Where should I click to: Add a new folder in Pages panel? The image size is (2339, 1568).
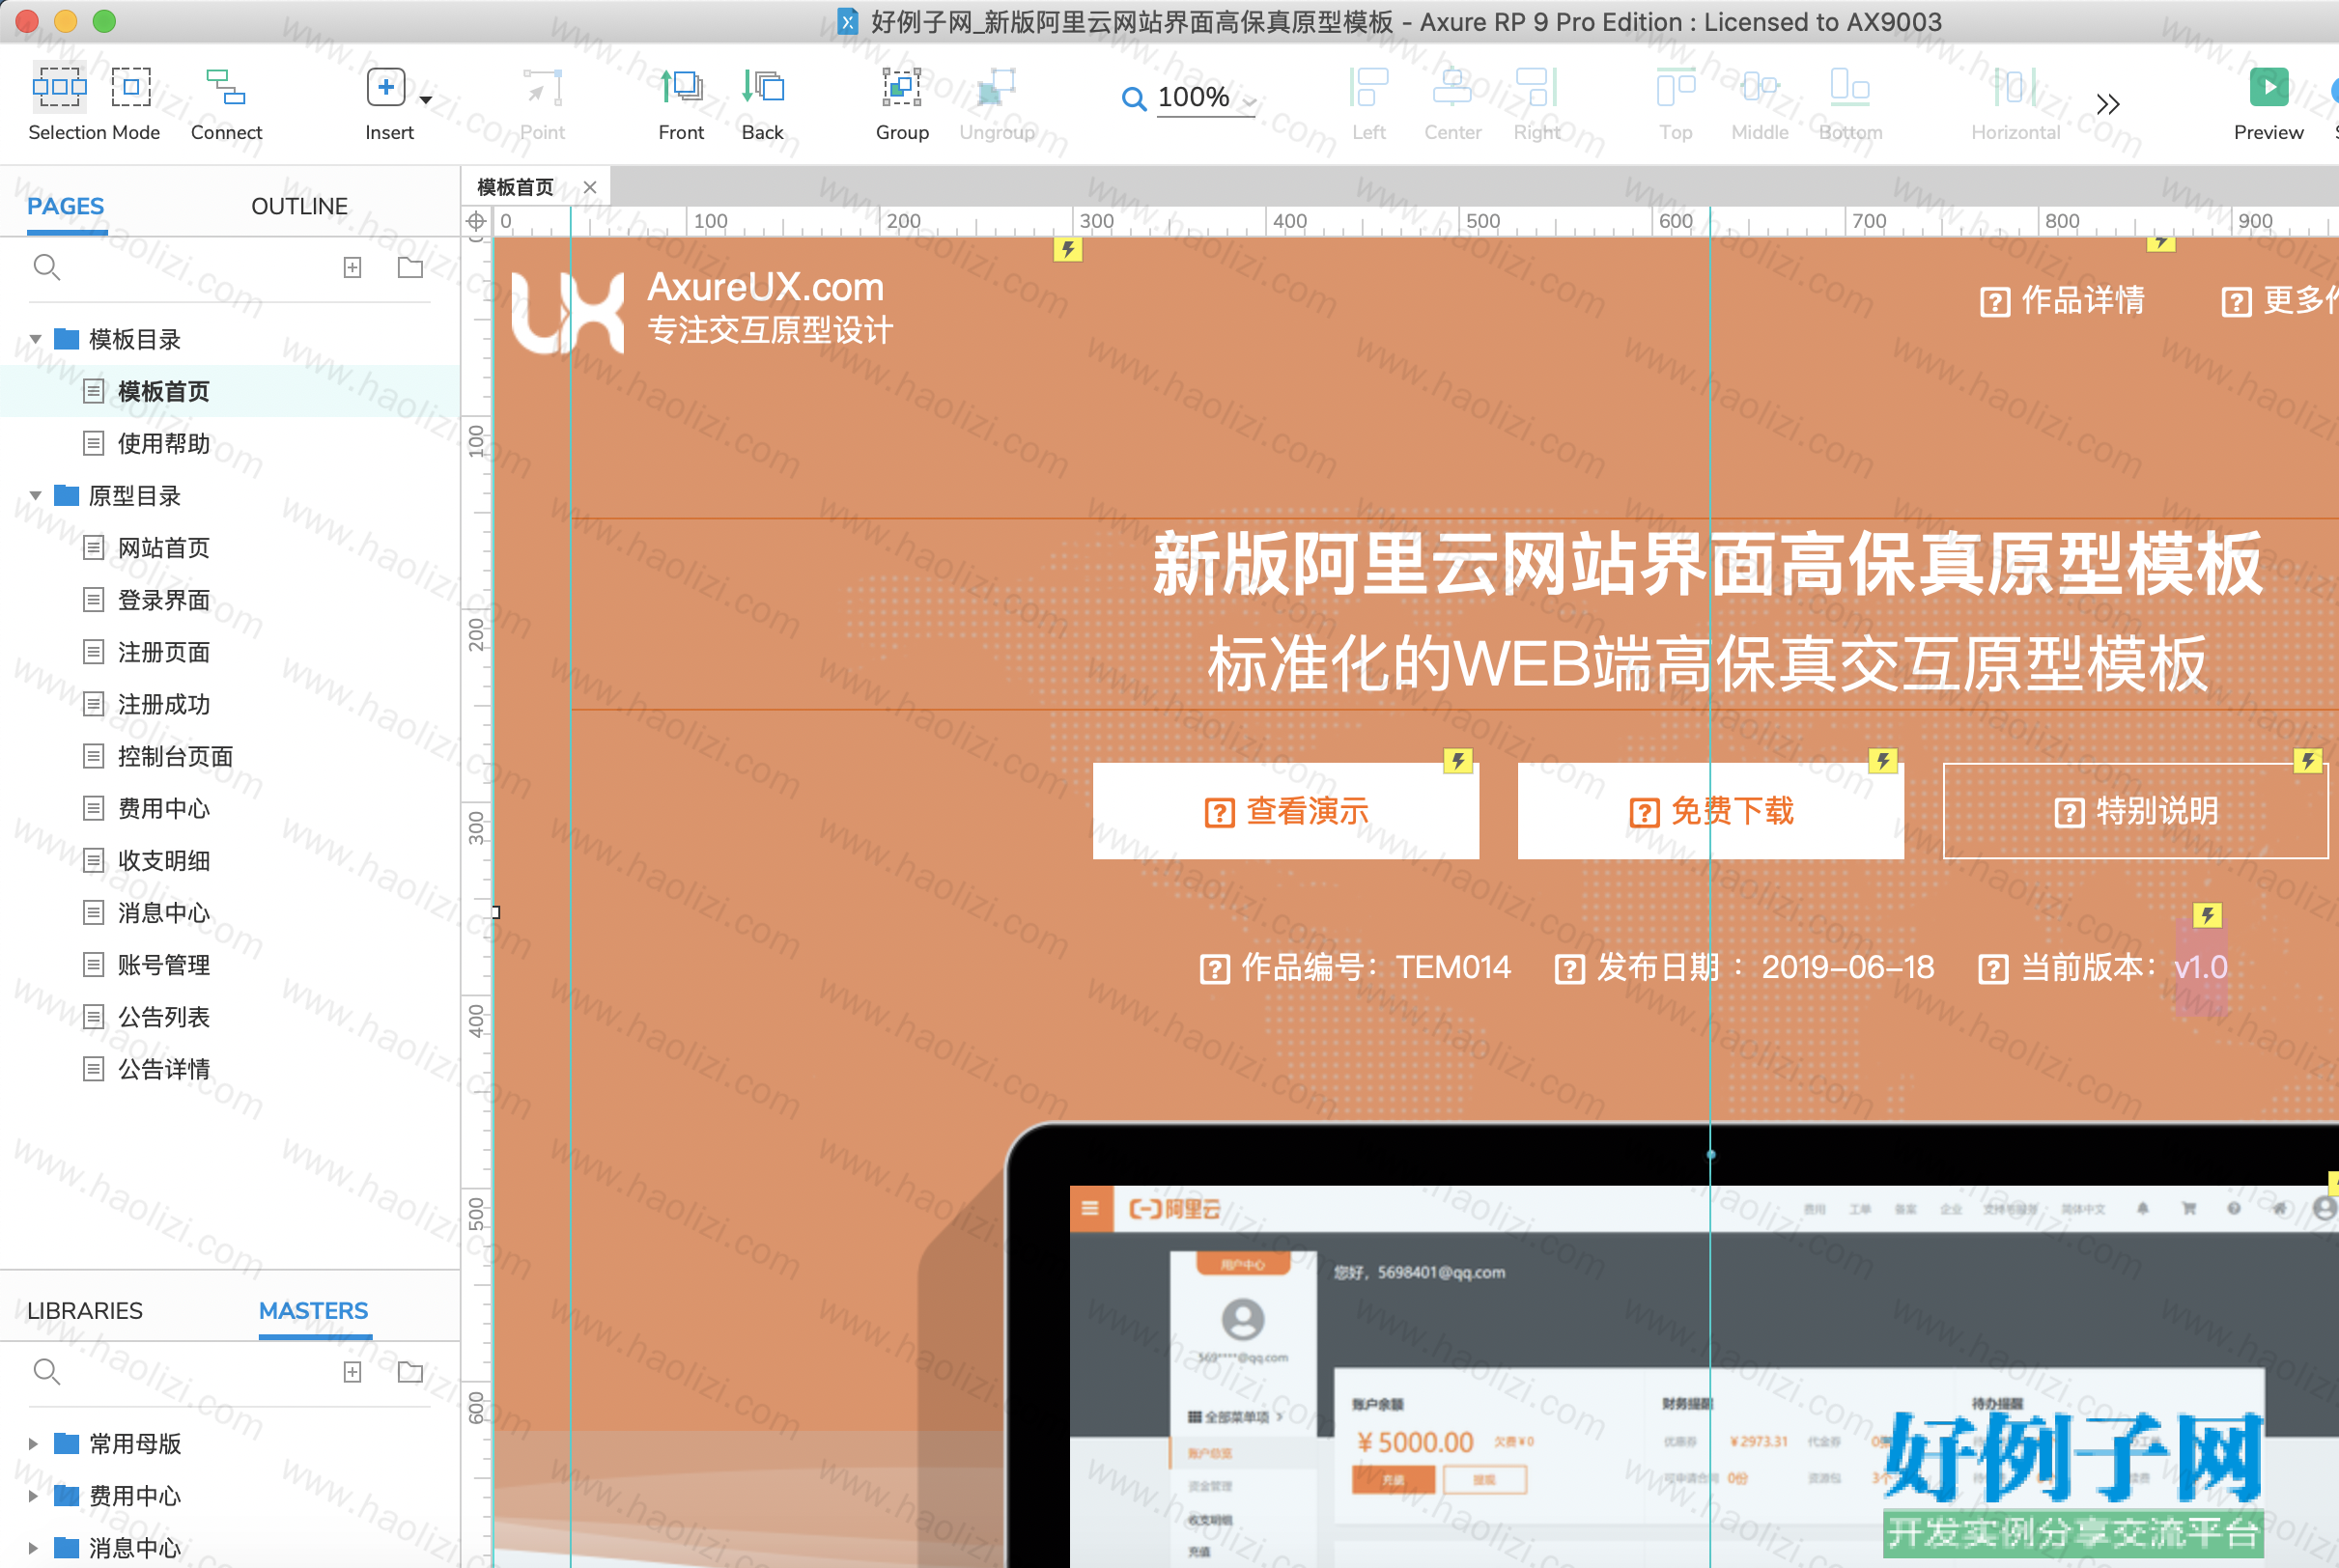point(411,267)
